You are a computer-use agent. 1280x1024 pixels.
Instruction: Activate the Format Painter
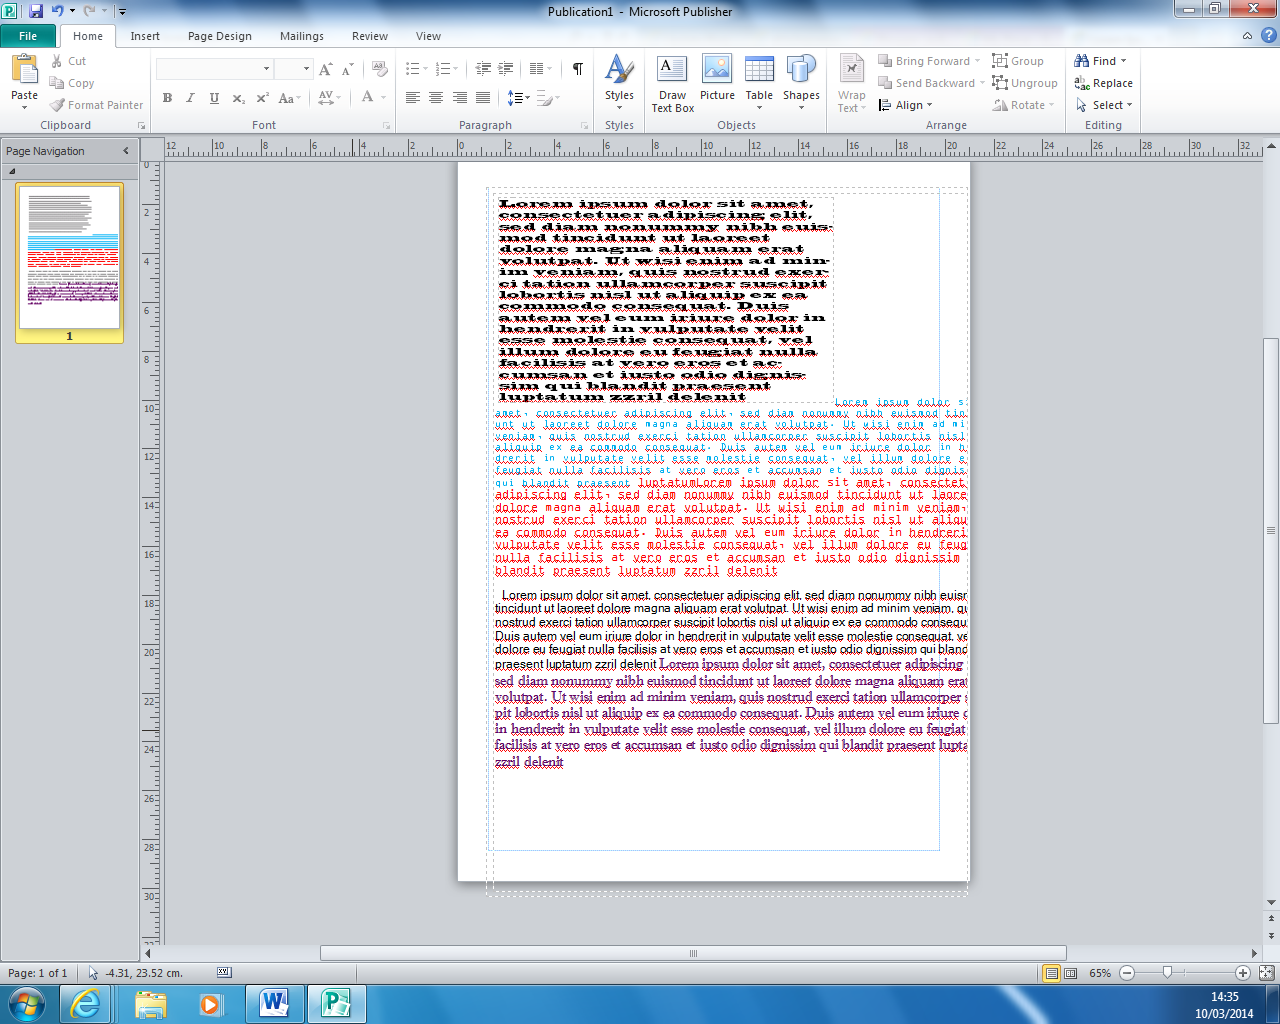[x=96, y=104]
